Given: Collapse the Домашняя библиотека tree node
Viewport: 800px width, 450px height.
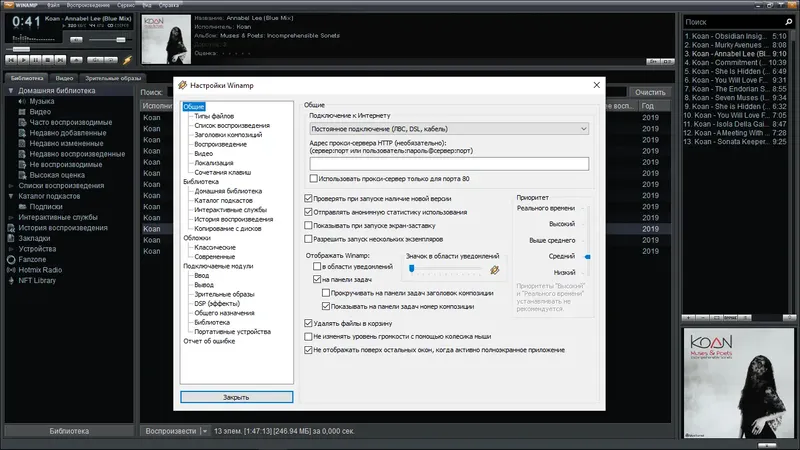Looking at the screenshot, I should [x=10, y=91].
